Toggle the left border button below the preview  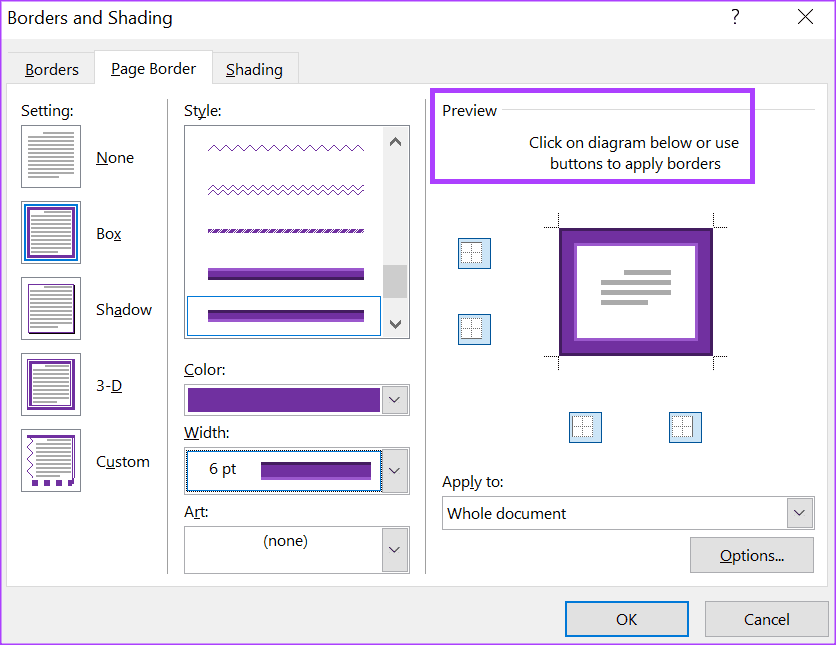point(585,428)
